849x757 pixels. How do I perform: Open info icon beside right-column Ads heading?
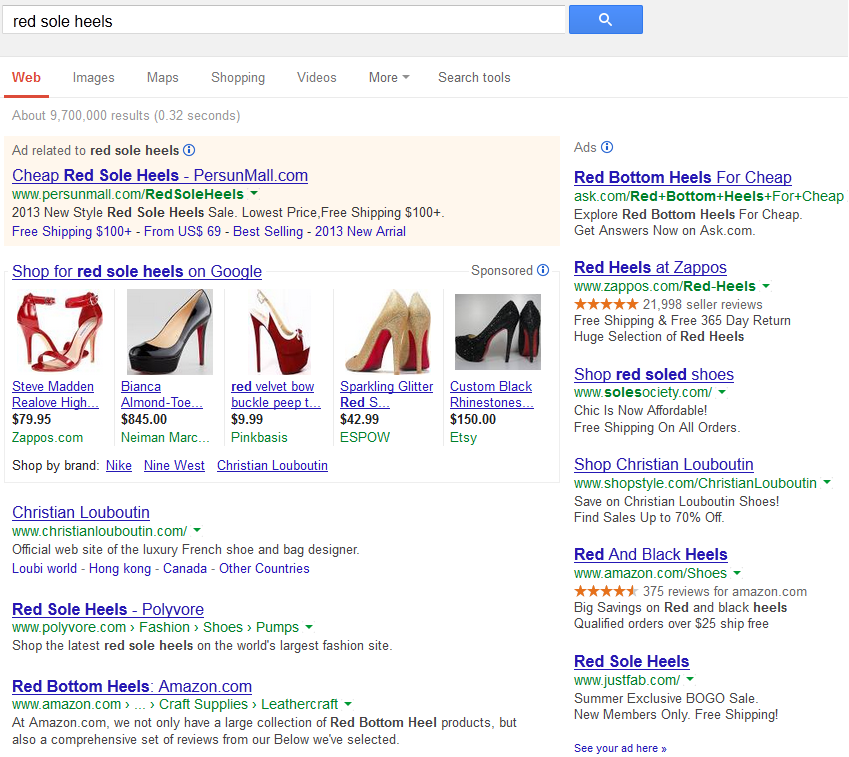pyautogui.click(x=607, y=147)
